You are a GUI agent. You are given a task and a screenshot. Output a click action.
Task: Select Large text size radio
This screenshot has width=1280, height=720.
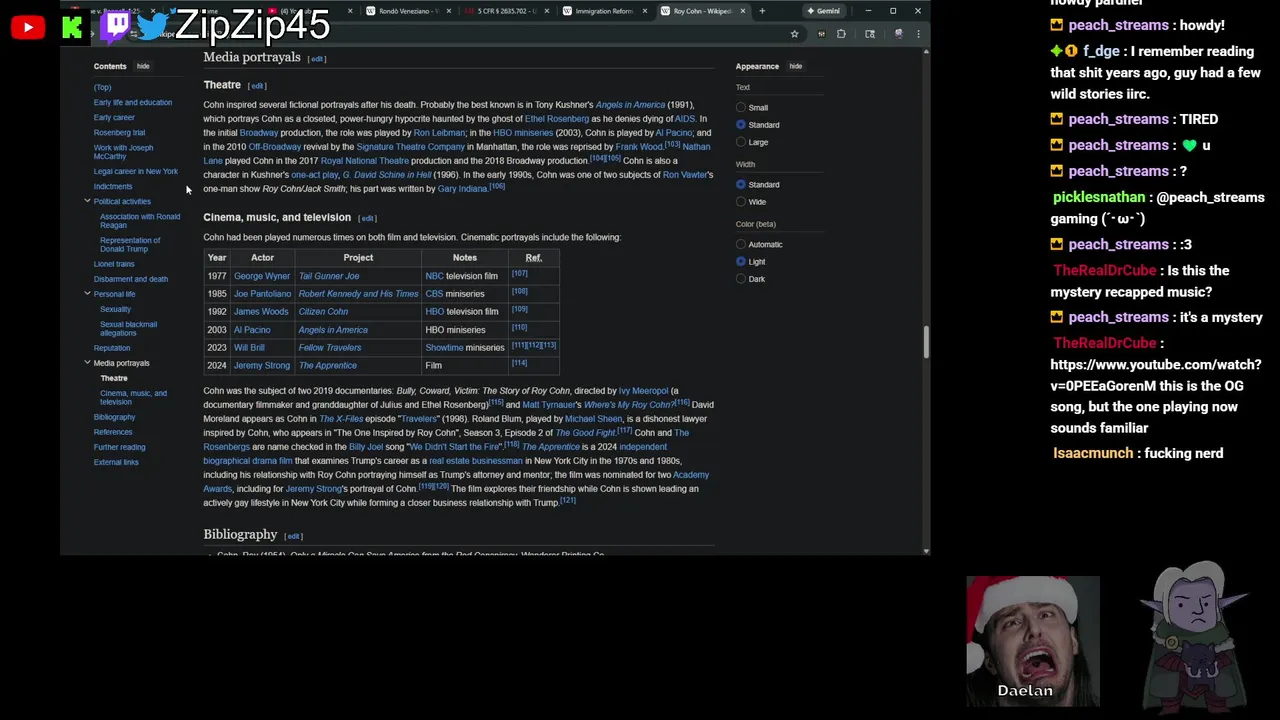(741, 142)
